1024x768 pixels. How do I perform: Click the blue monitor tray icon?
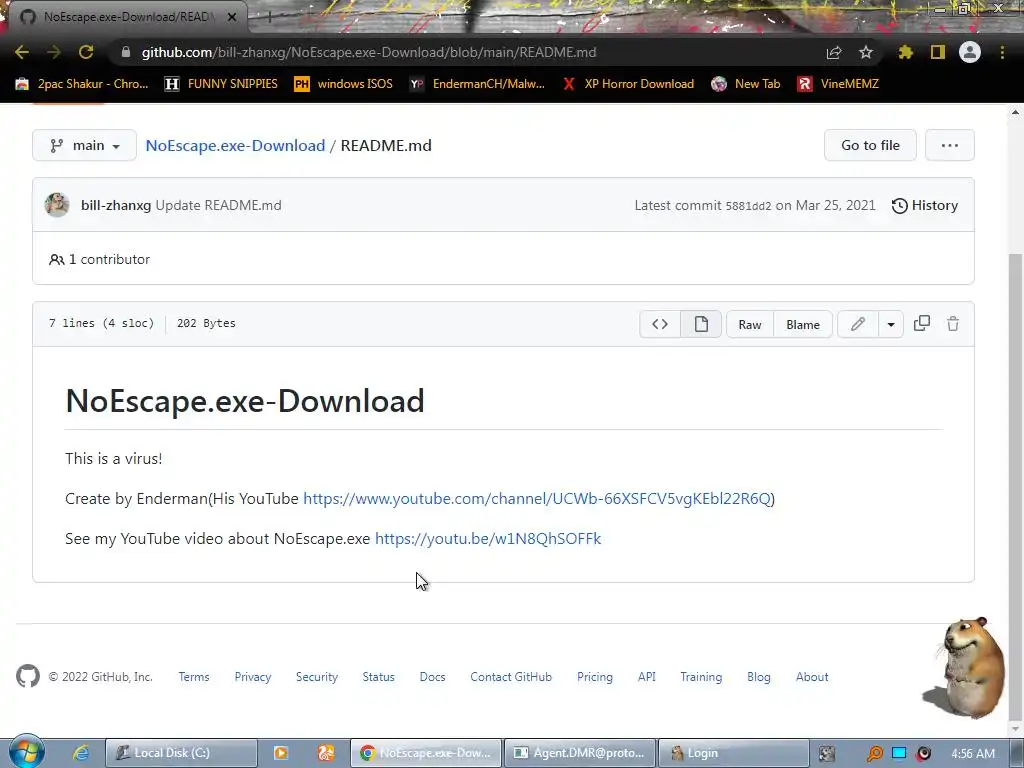click(x=899, y=753)
